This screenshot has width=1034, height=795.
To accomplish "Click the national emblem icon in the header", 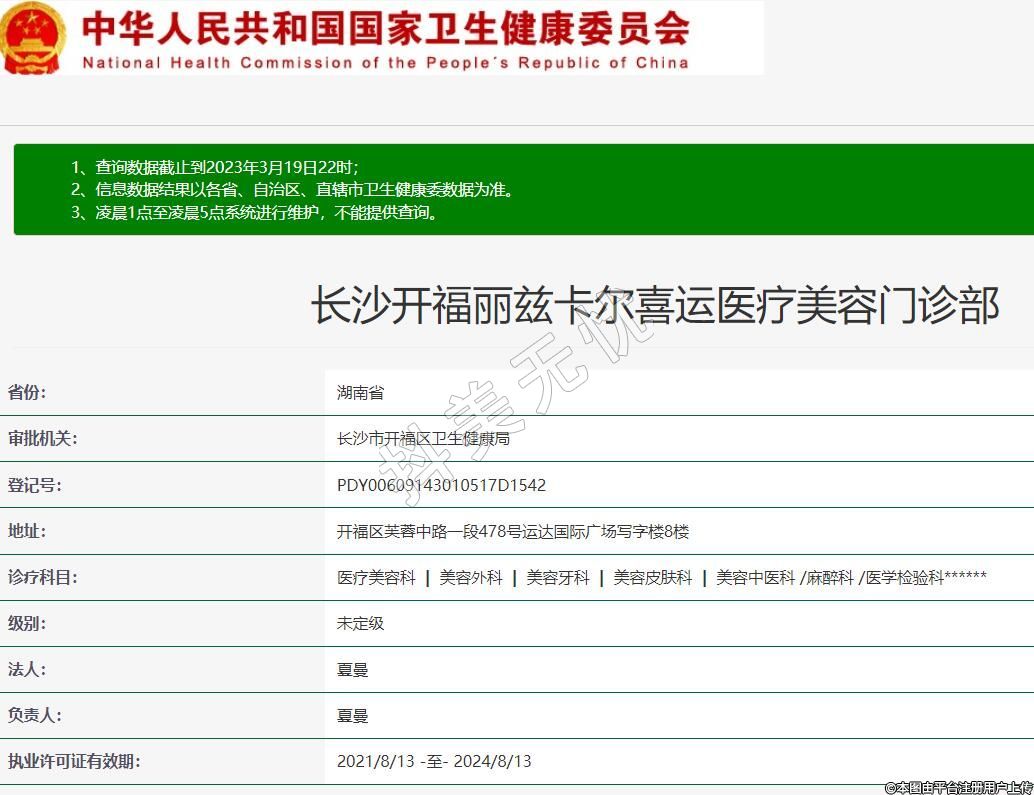I will (x=33, y=37).
